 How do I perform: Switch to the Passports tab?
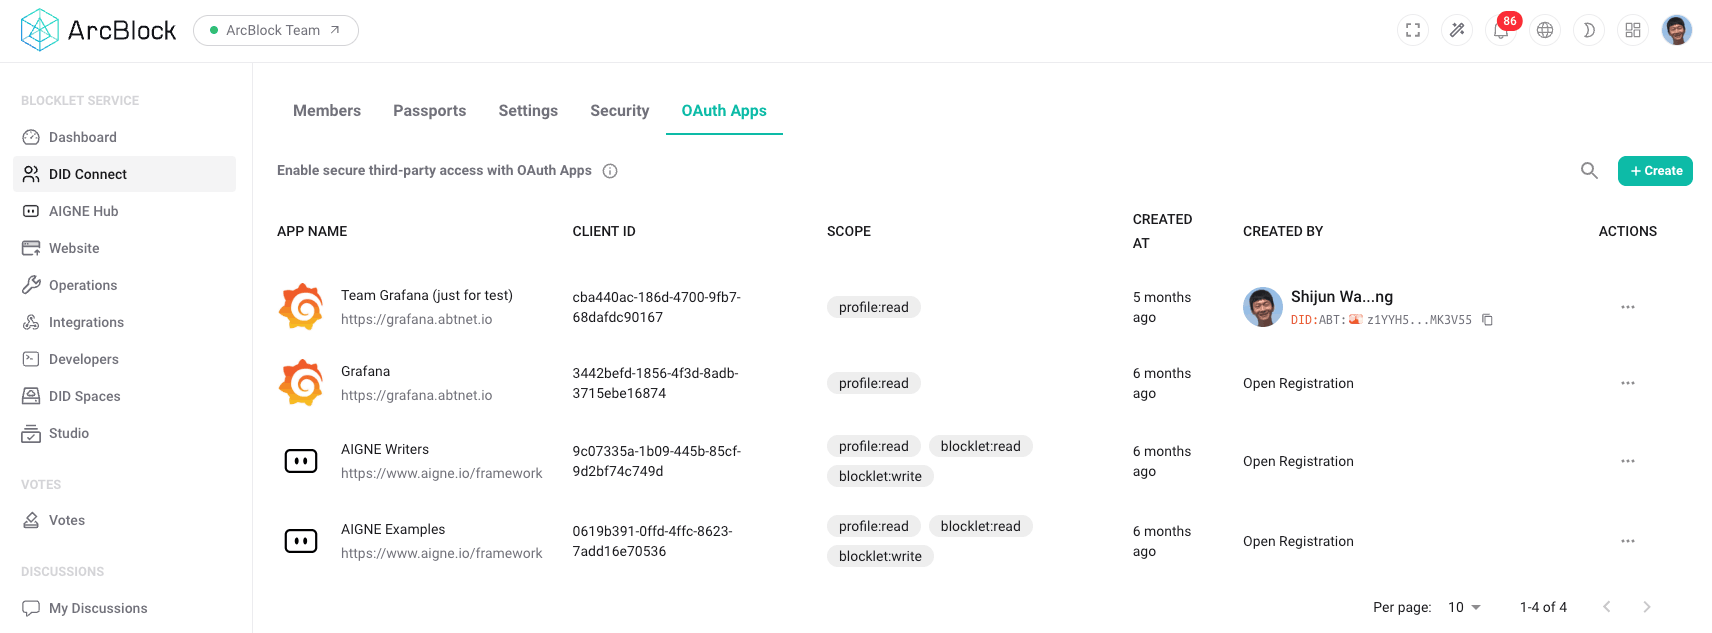430,111
